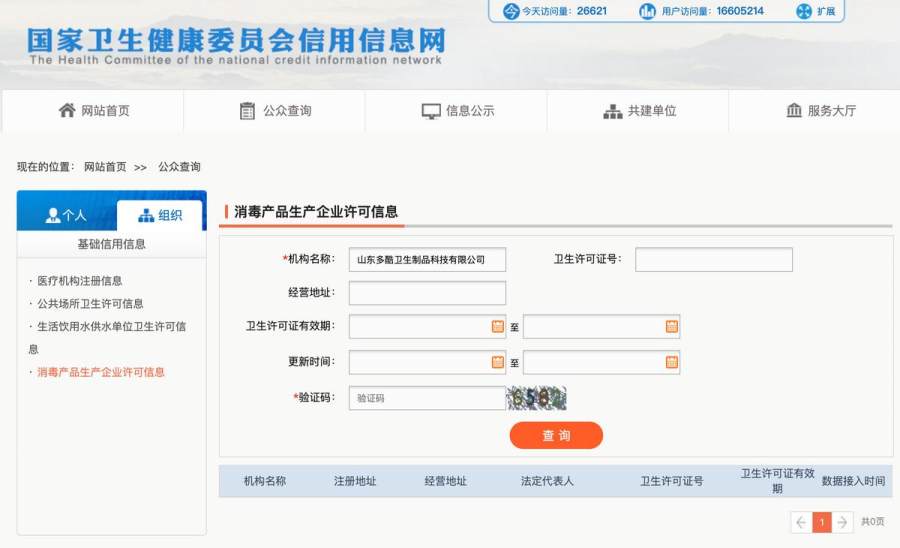Open 服务大厅 navigation item
The height and width of the screenshot is (548, 900).
[820, 111]
